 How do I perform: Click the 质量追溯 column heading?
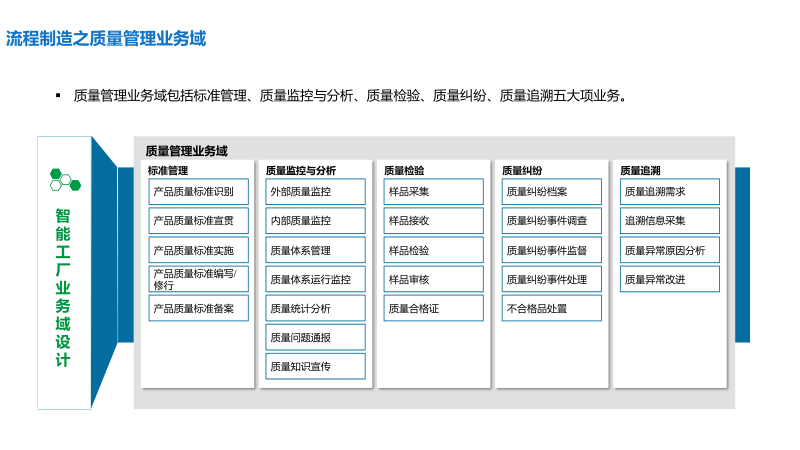pos(640,170)
